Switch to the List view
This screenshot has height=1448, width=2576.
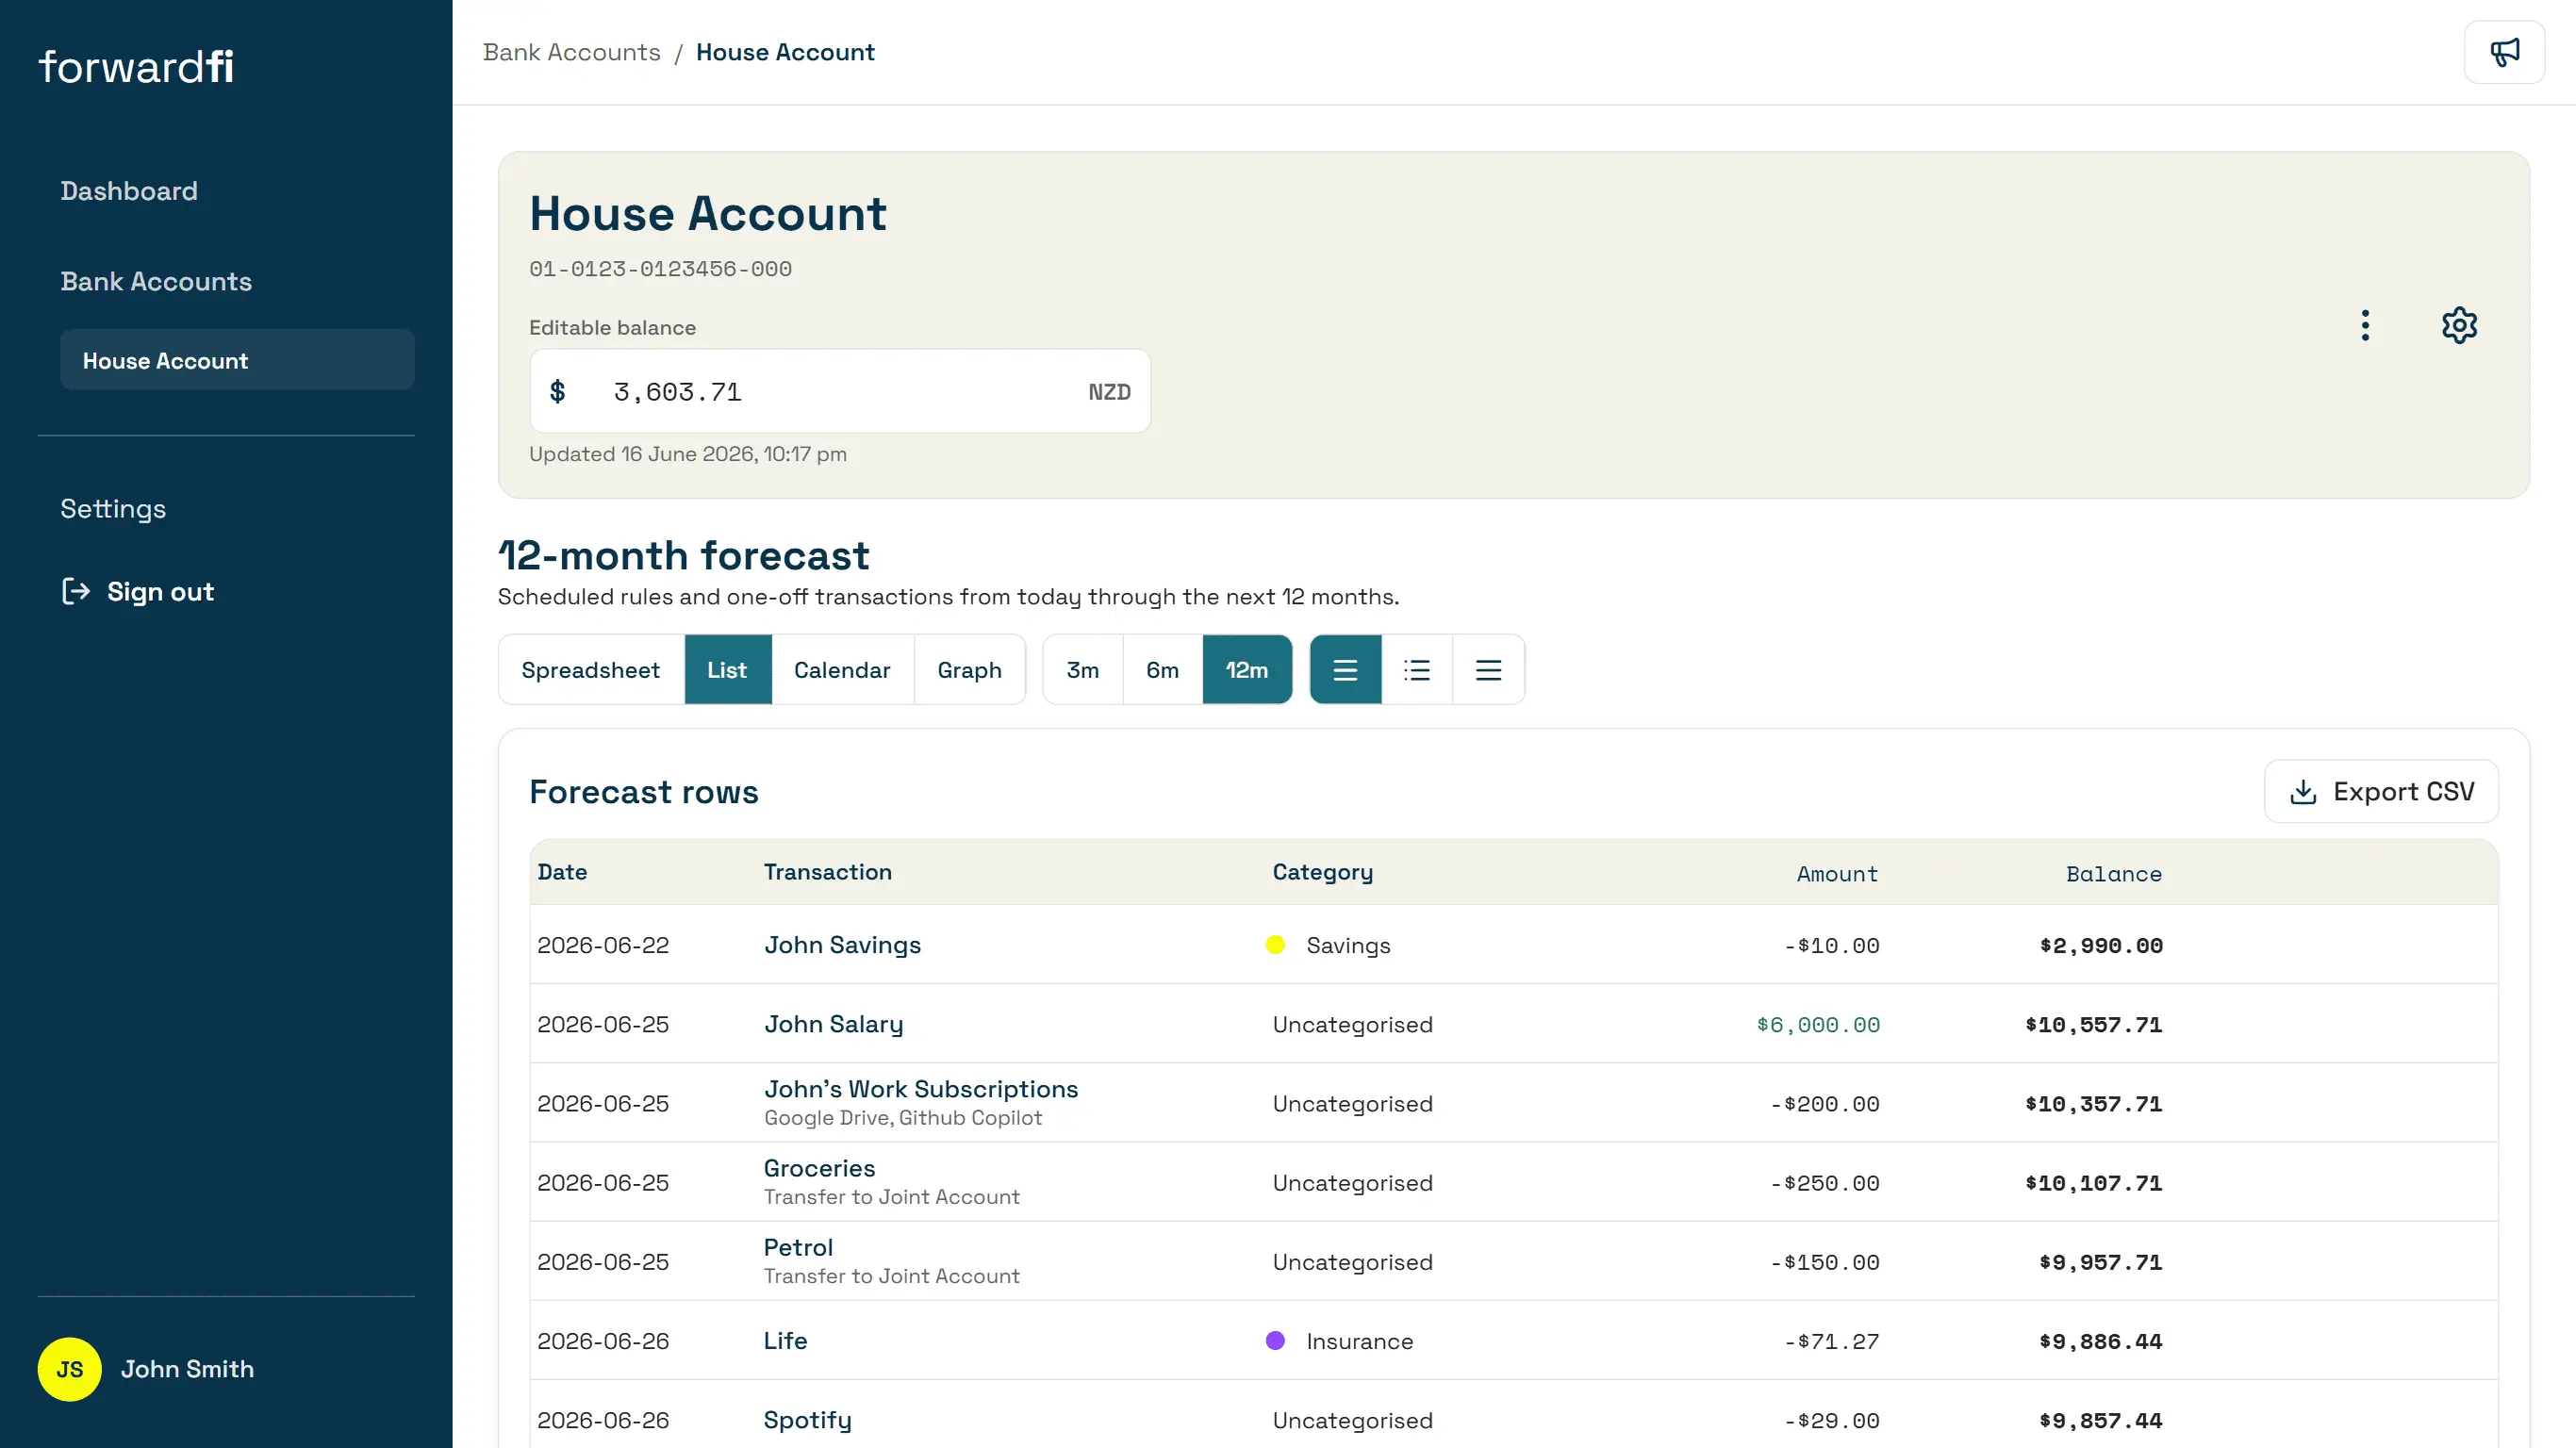[727, 670]
